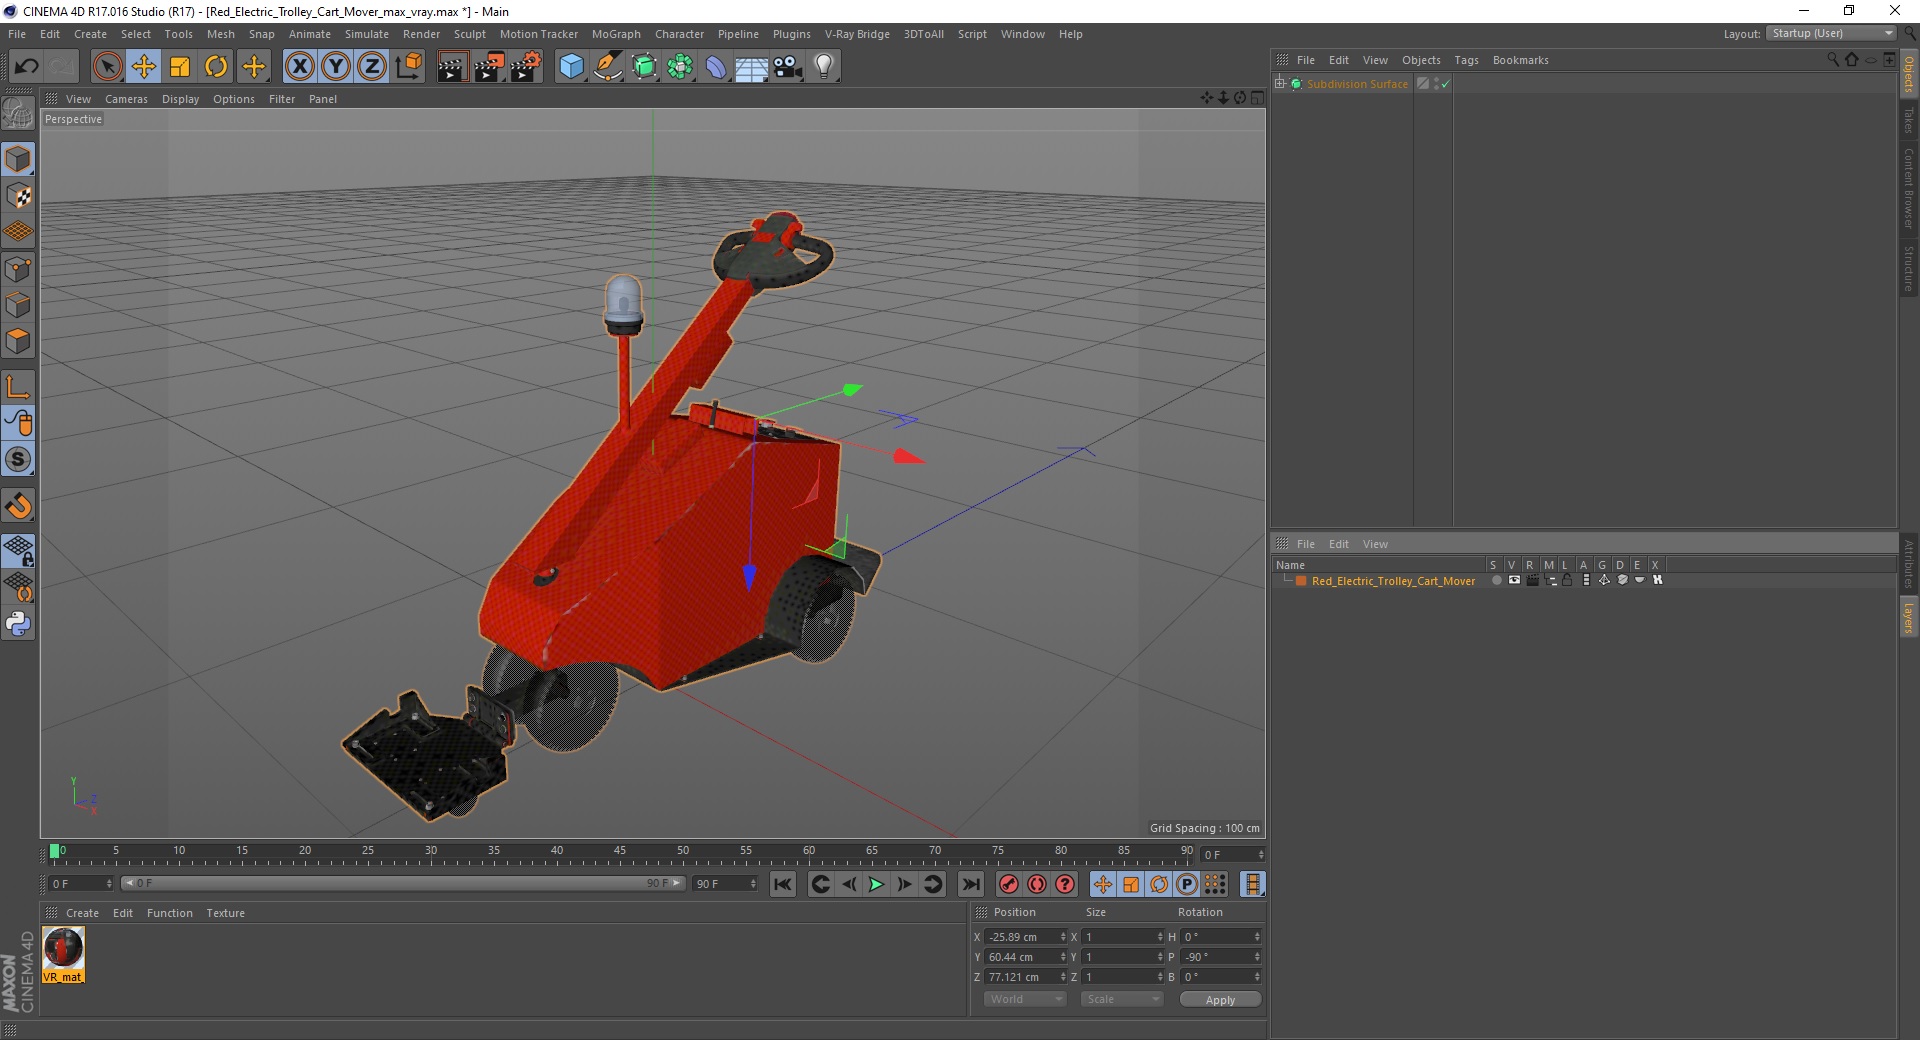The width and height of the screenshot is (1920, 1040).
Task: Click Make Editable icon in left sidebar
Action: click(18, 114)
